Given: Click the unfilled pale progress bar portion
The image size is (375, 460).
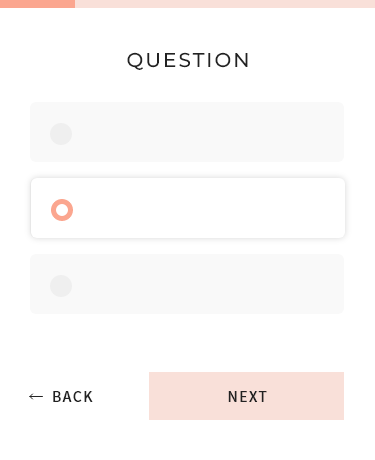Looking at the screenshot, I should pyautogui.click(x=225, y=4).
